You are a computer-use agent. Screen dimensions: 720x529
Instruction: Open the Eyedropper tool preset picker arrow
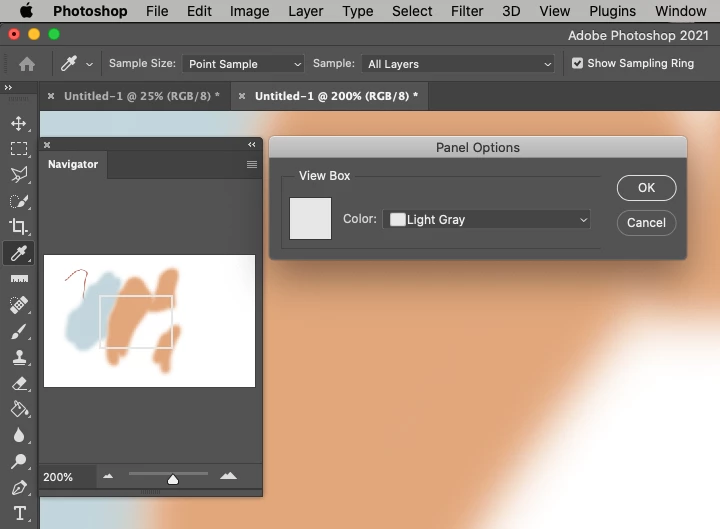tap(90, 64)
